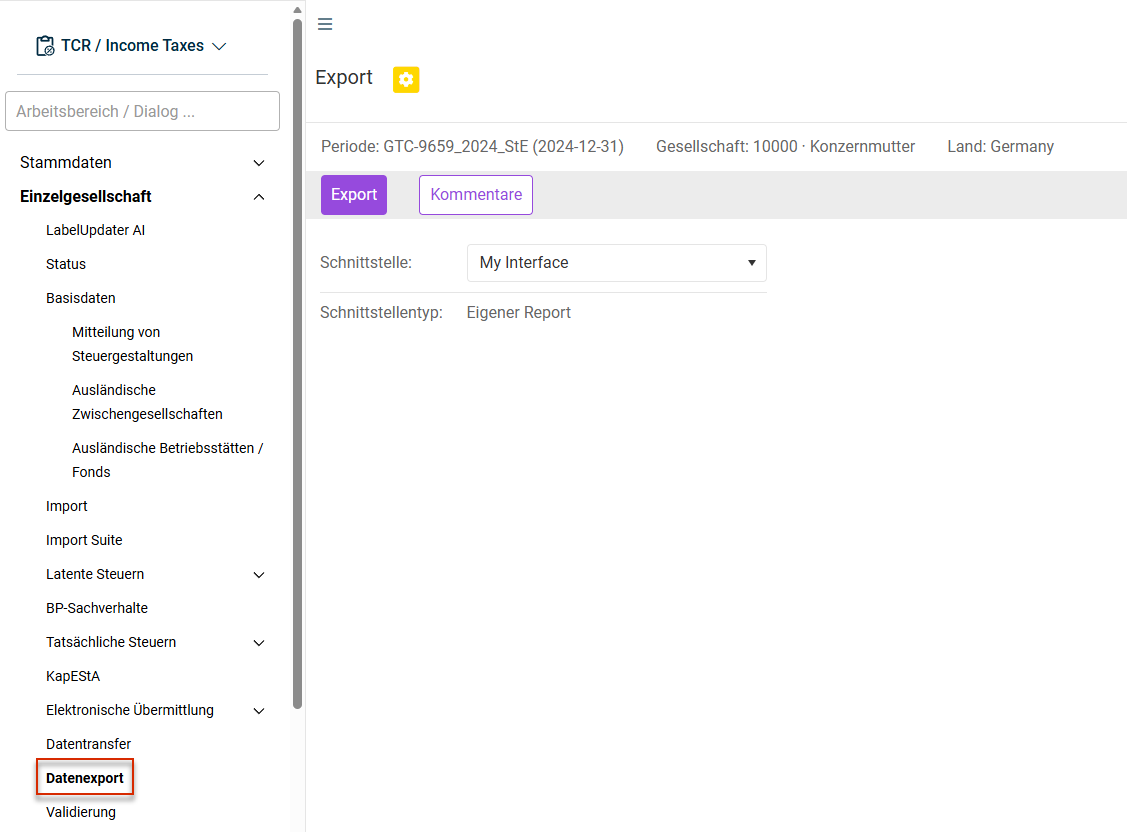Expand the Tatsächliche Steuern submenu
The width and height of the screenshot is (1127, 832).
pos(259,643)
